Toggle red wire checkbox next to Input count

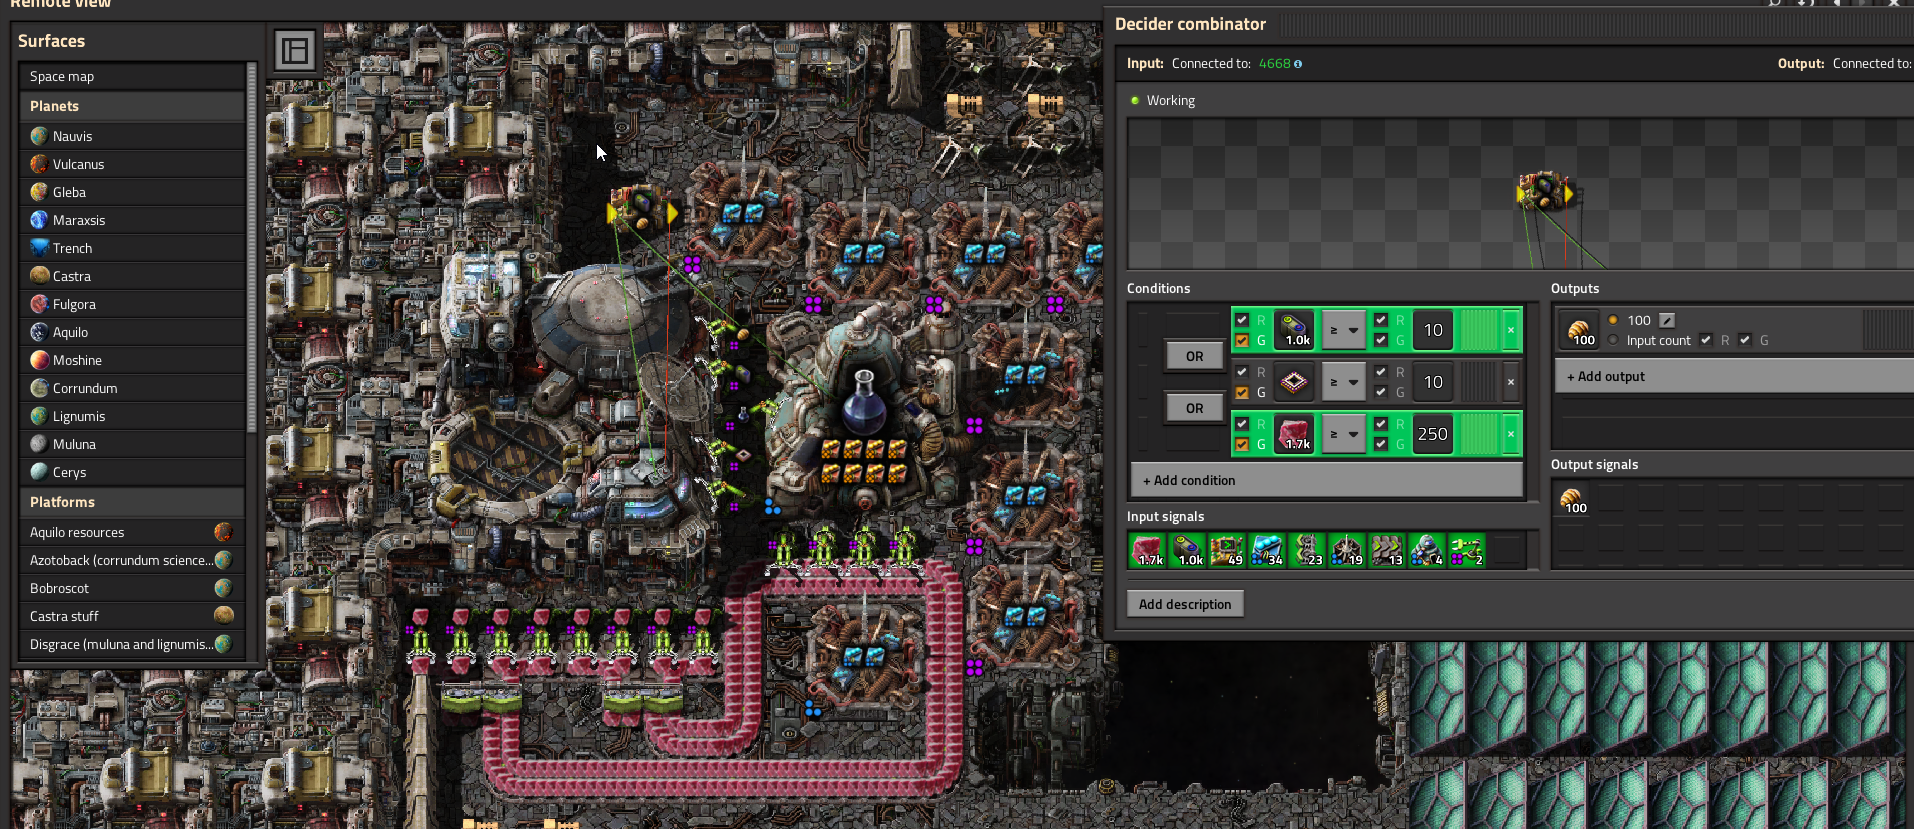point(1706,340)
